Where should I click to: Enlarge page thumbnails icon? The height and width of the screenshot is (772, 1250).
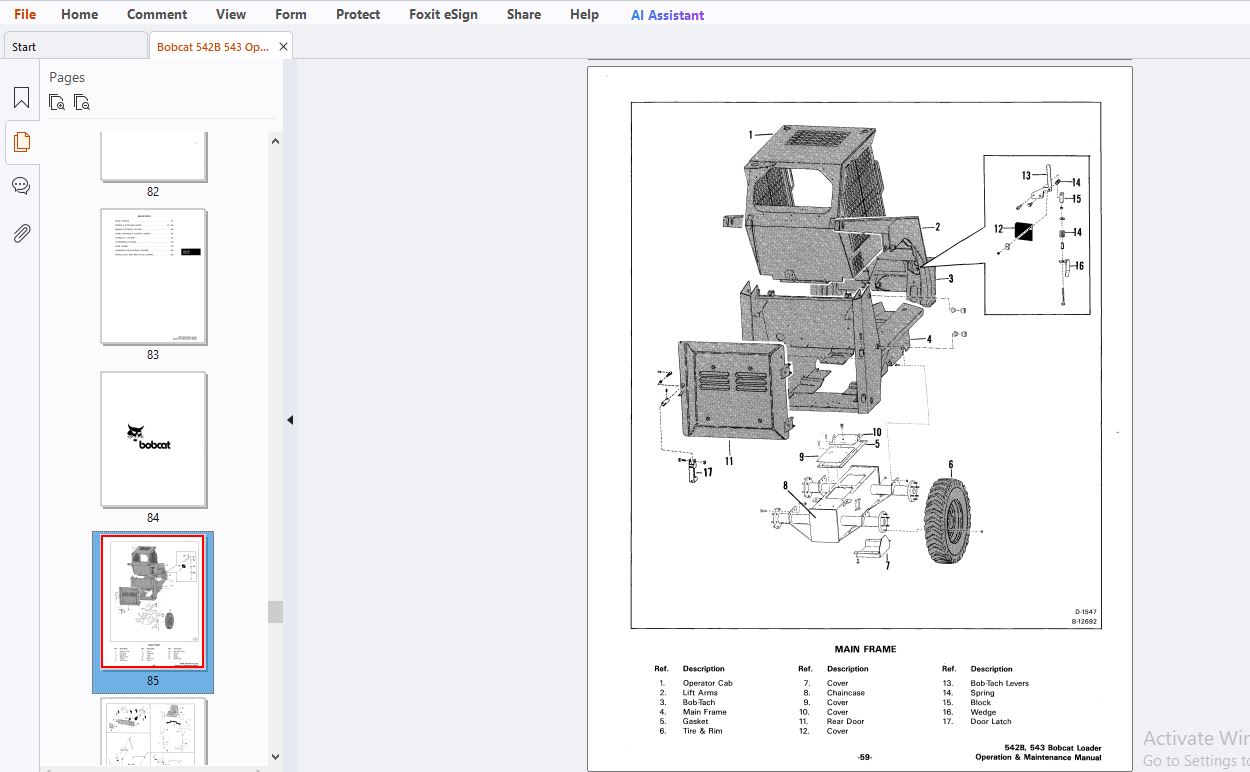tap(57, 102)
